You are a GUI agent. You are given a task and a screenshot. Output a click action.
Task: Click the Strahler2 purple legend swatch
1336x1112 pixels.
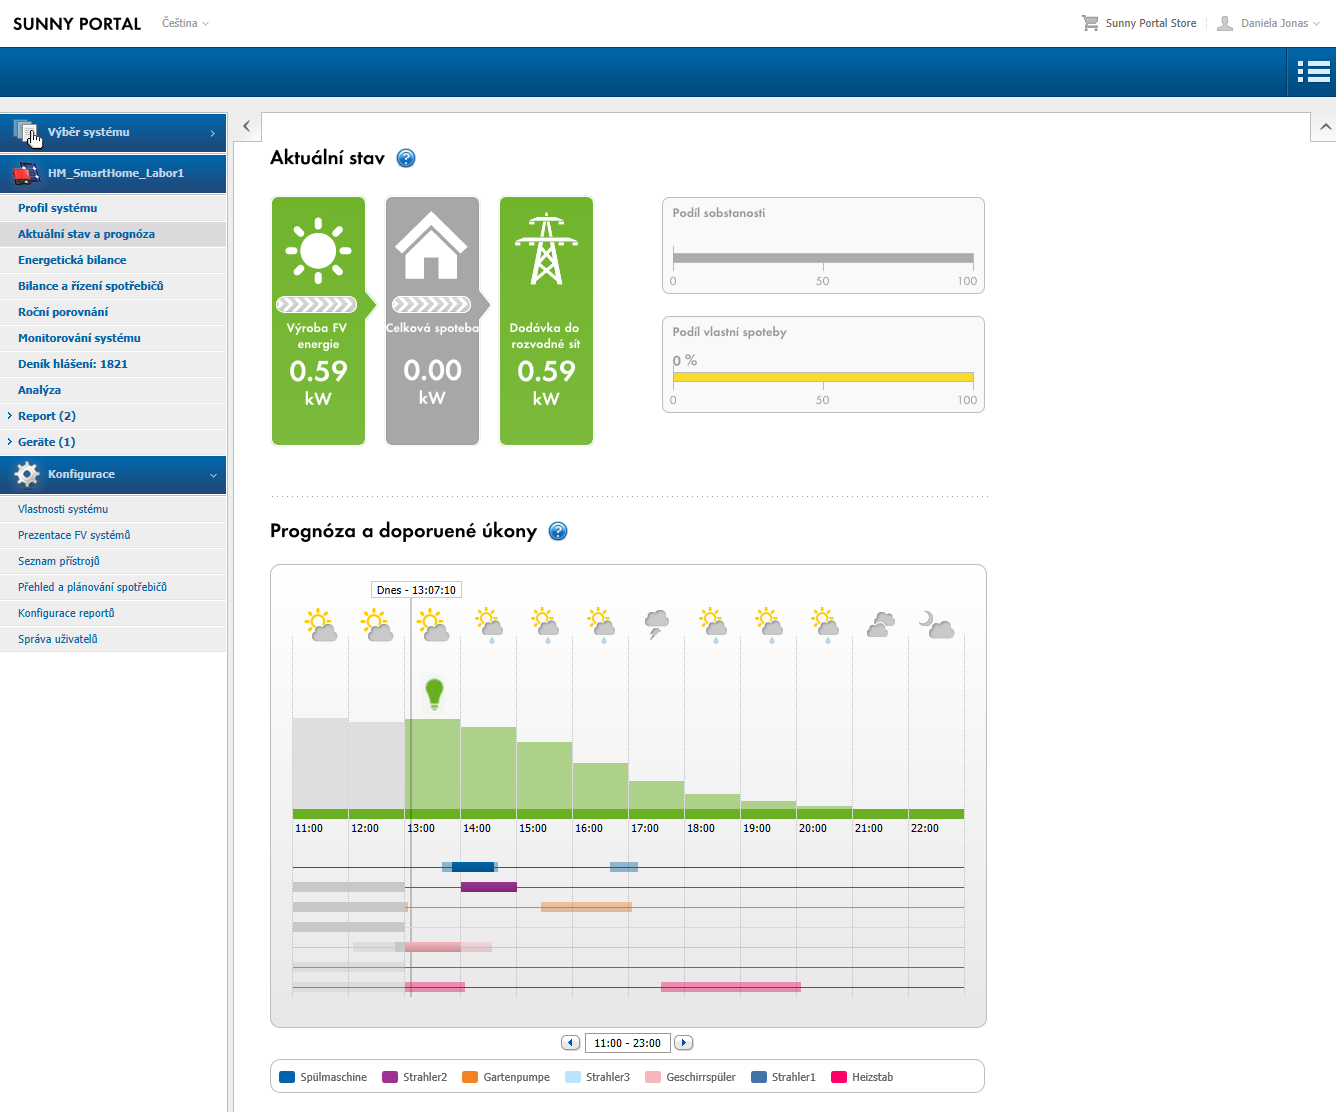390,1077
